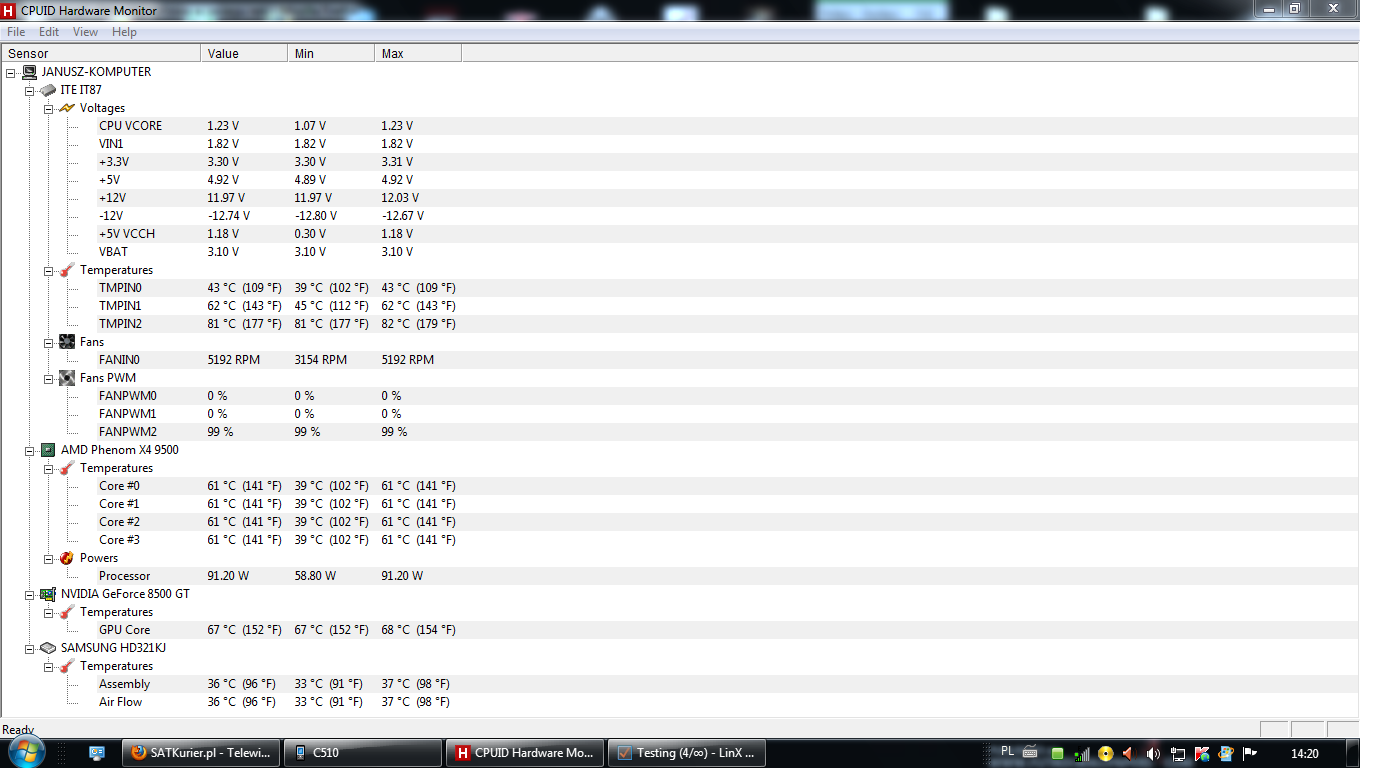Viewport: 1382px width, 768px height.
Task: Click the processor icon beside AMD Phenom X4 9500
Action: coord(48,450)
